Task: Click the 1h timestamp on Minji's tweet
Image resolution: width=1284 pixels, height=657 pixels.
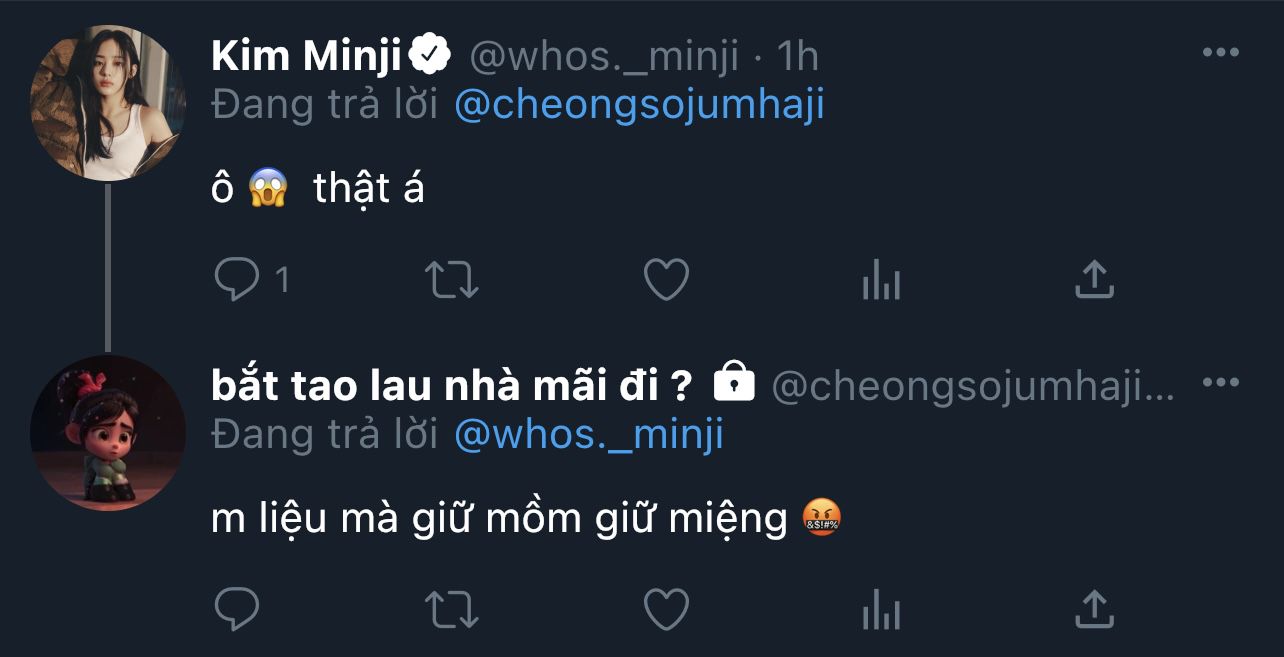Action: (x=798, y=57)
